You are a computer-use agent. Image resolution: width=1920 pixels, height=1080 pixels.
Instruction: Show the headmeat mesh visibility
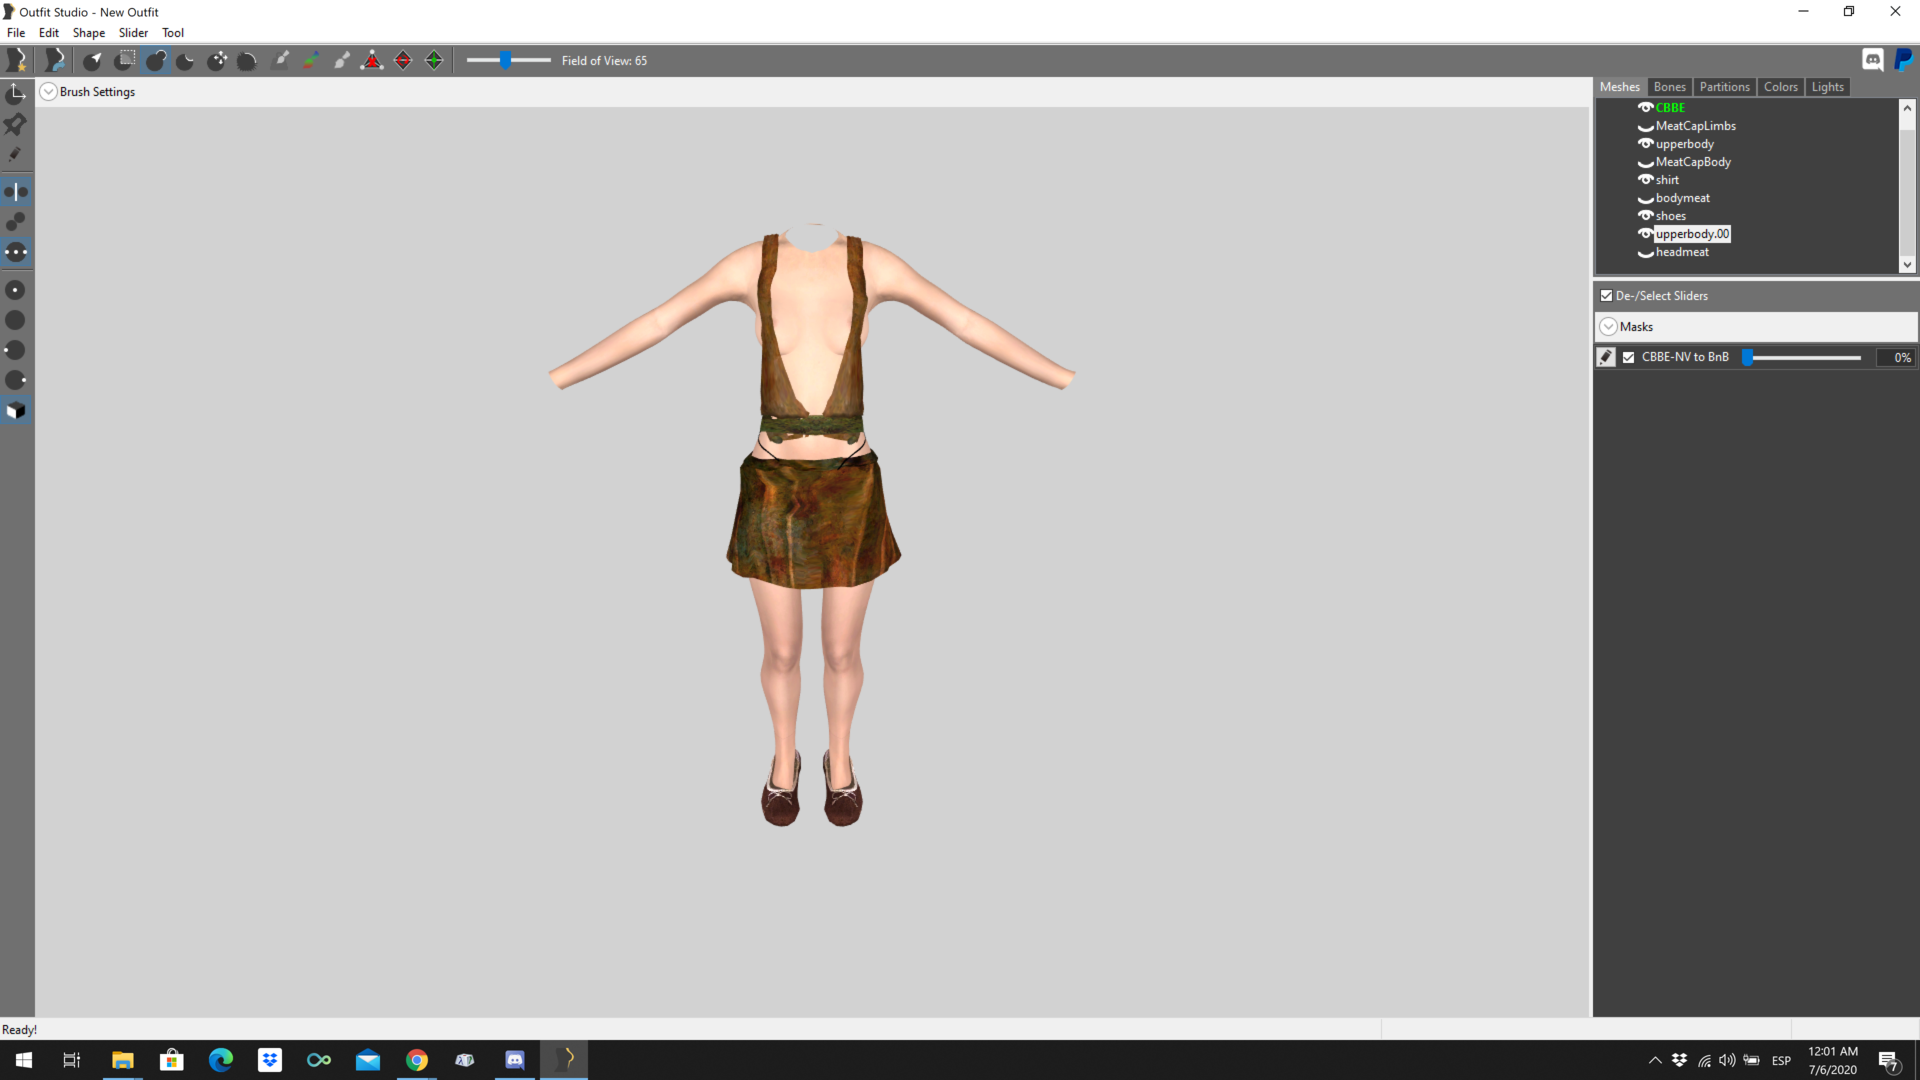pyautogui.click(x=1645, y=253)
